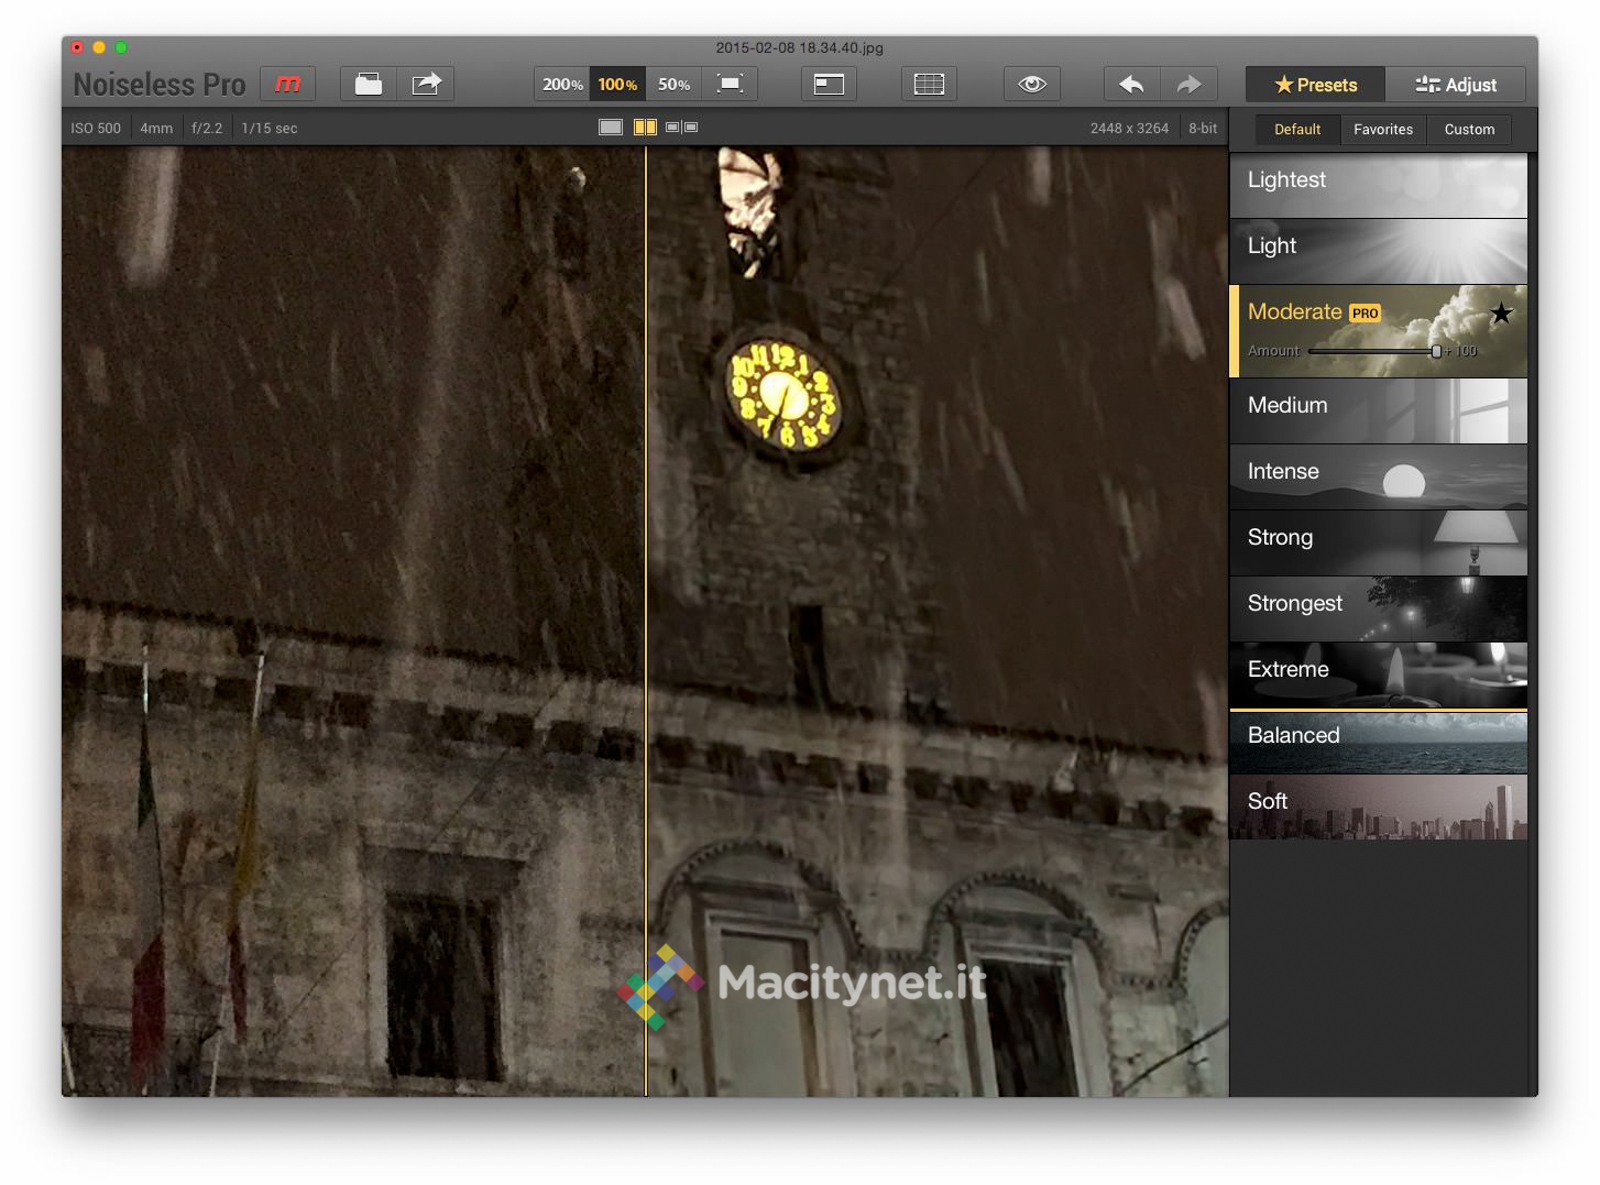Apply the Extreme preset

click(x=1378, y=675)
